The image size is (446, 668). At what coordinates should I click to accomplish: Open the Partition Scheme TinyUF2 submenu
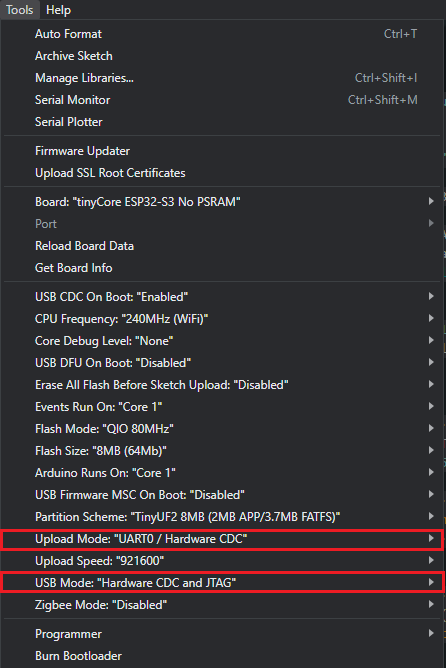222,517
